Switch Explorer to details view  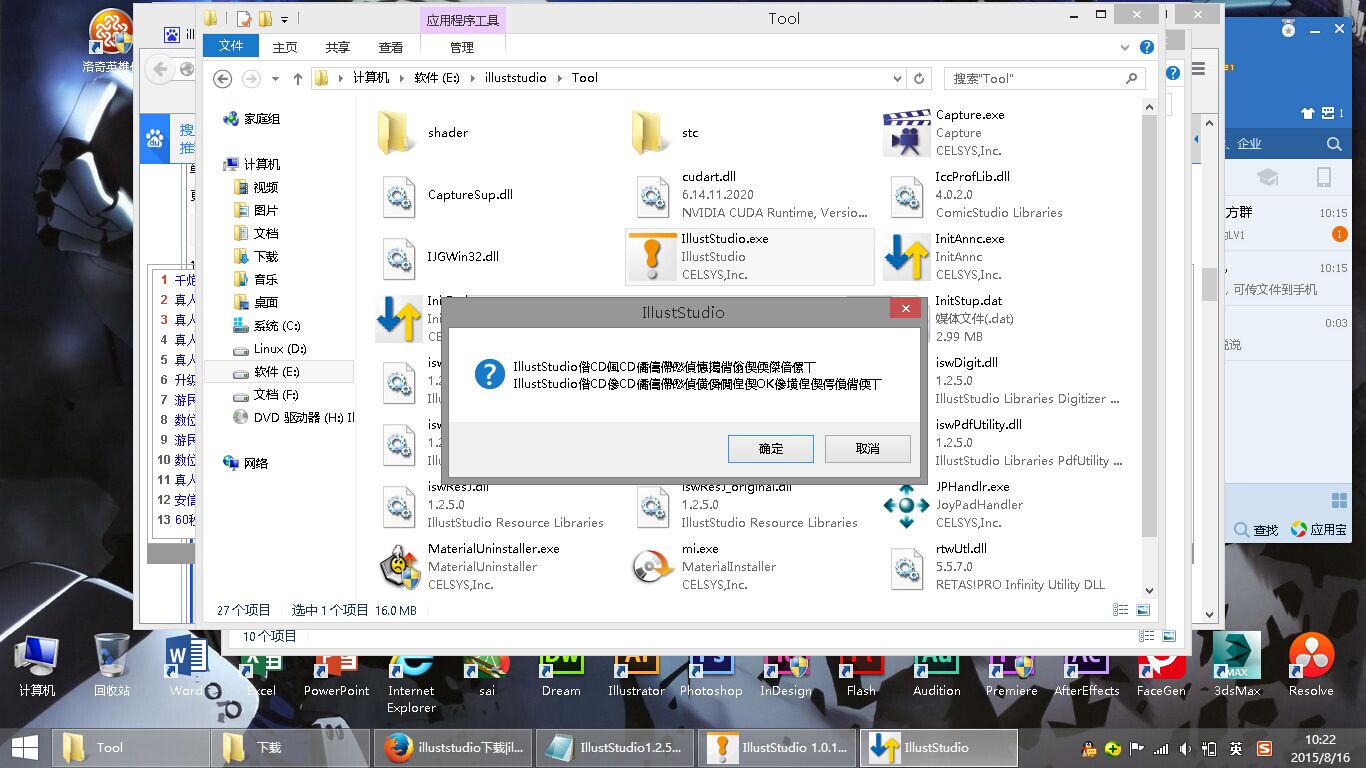(1121, 610)
